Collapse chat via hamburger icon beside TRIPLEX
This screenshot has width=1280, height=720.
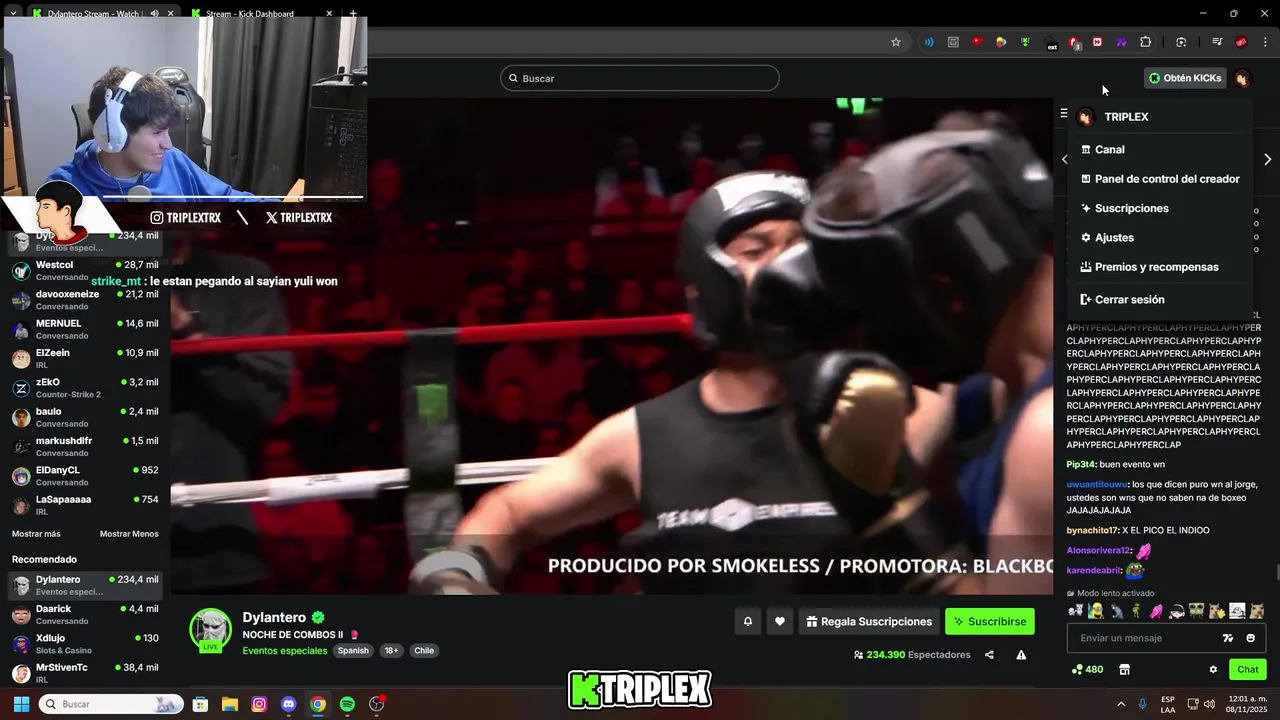1064,114
